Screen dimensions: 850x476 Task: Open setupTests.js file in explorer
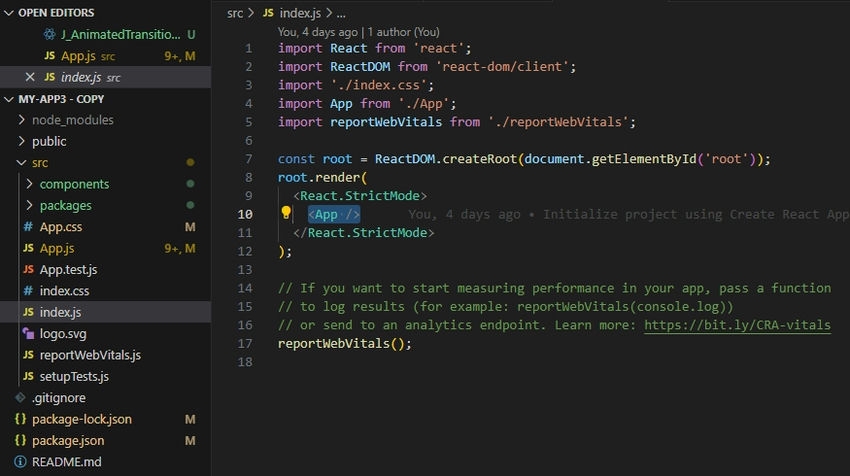(74, 377)
